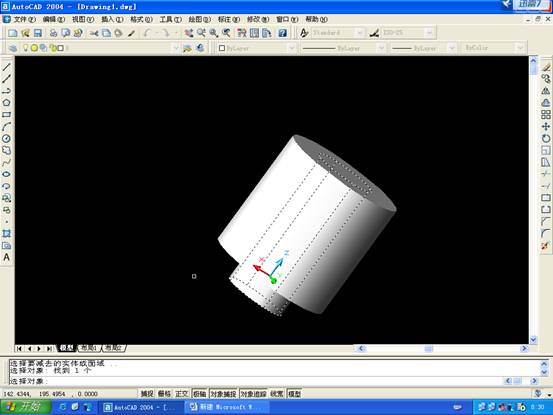Select the Move modify tool
The height and width of the screenshot is (415, 553).
[546, 126]
